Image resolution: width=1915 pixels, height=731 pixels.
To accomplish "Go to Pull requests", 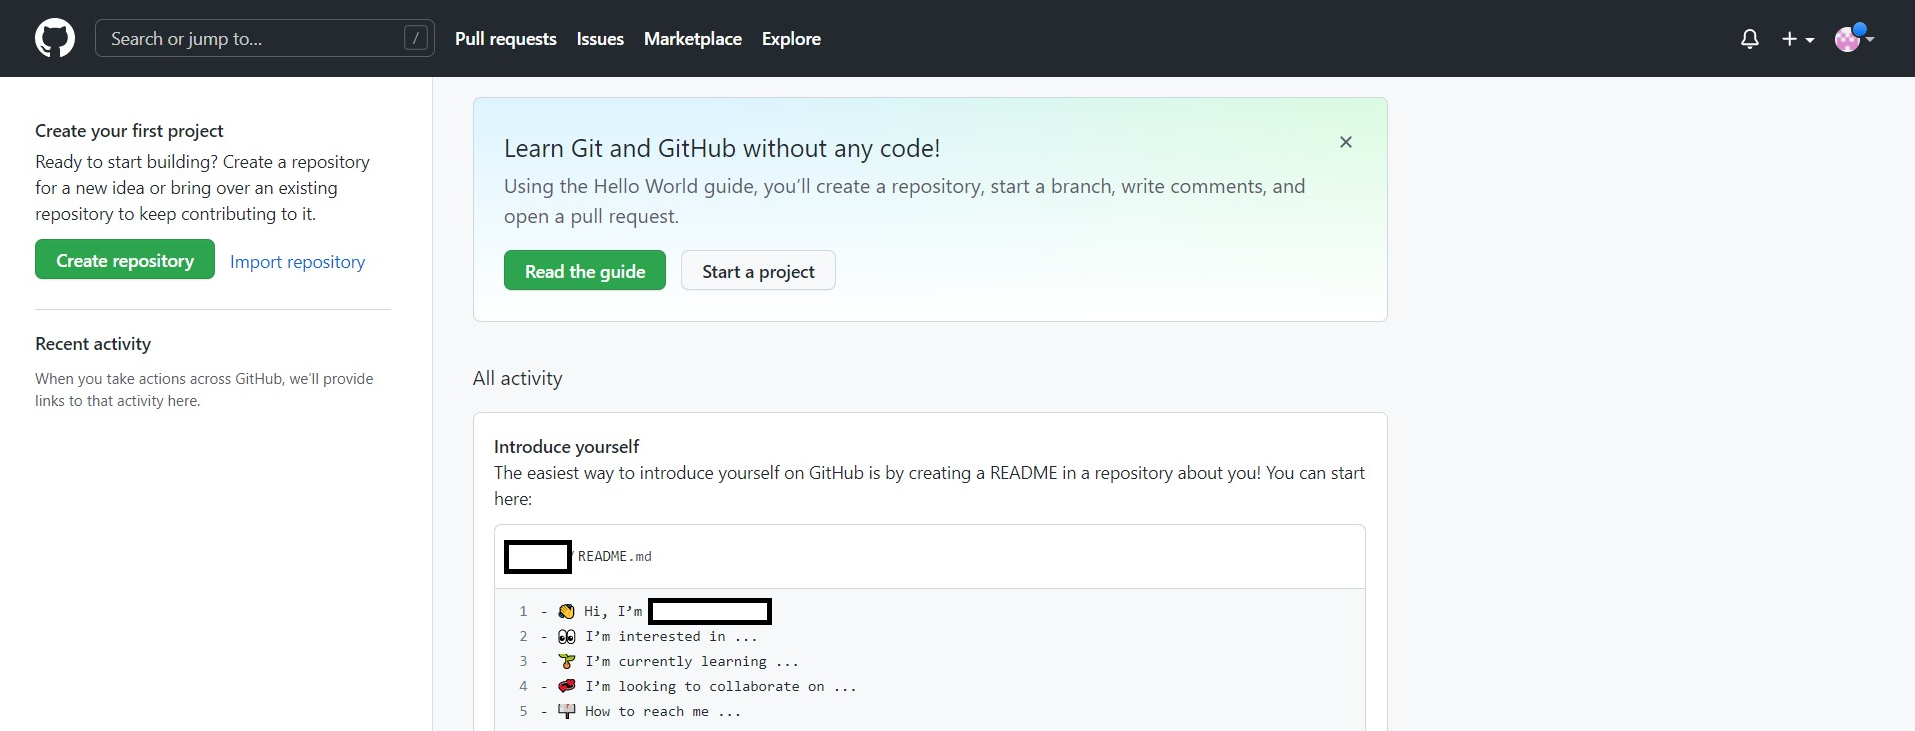I will [x=506, y=39].
